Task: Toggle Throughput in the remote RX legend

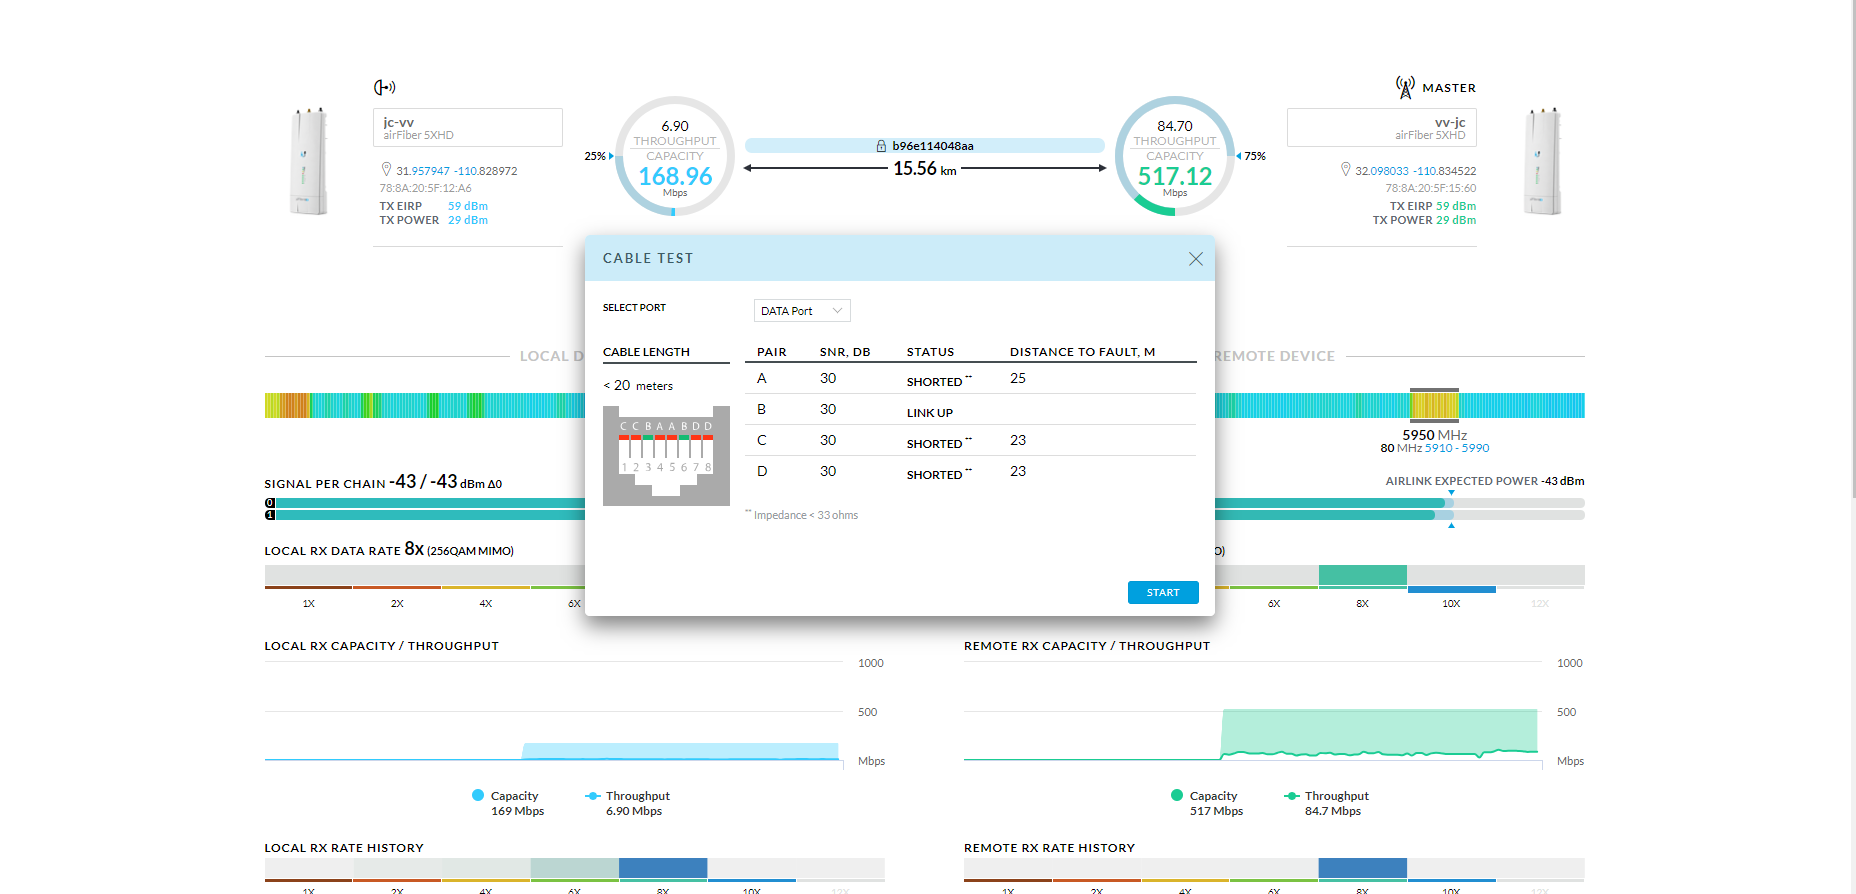Action: pyautogui.click(x=1326, y=796)
